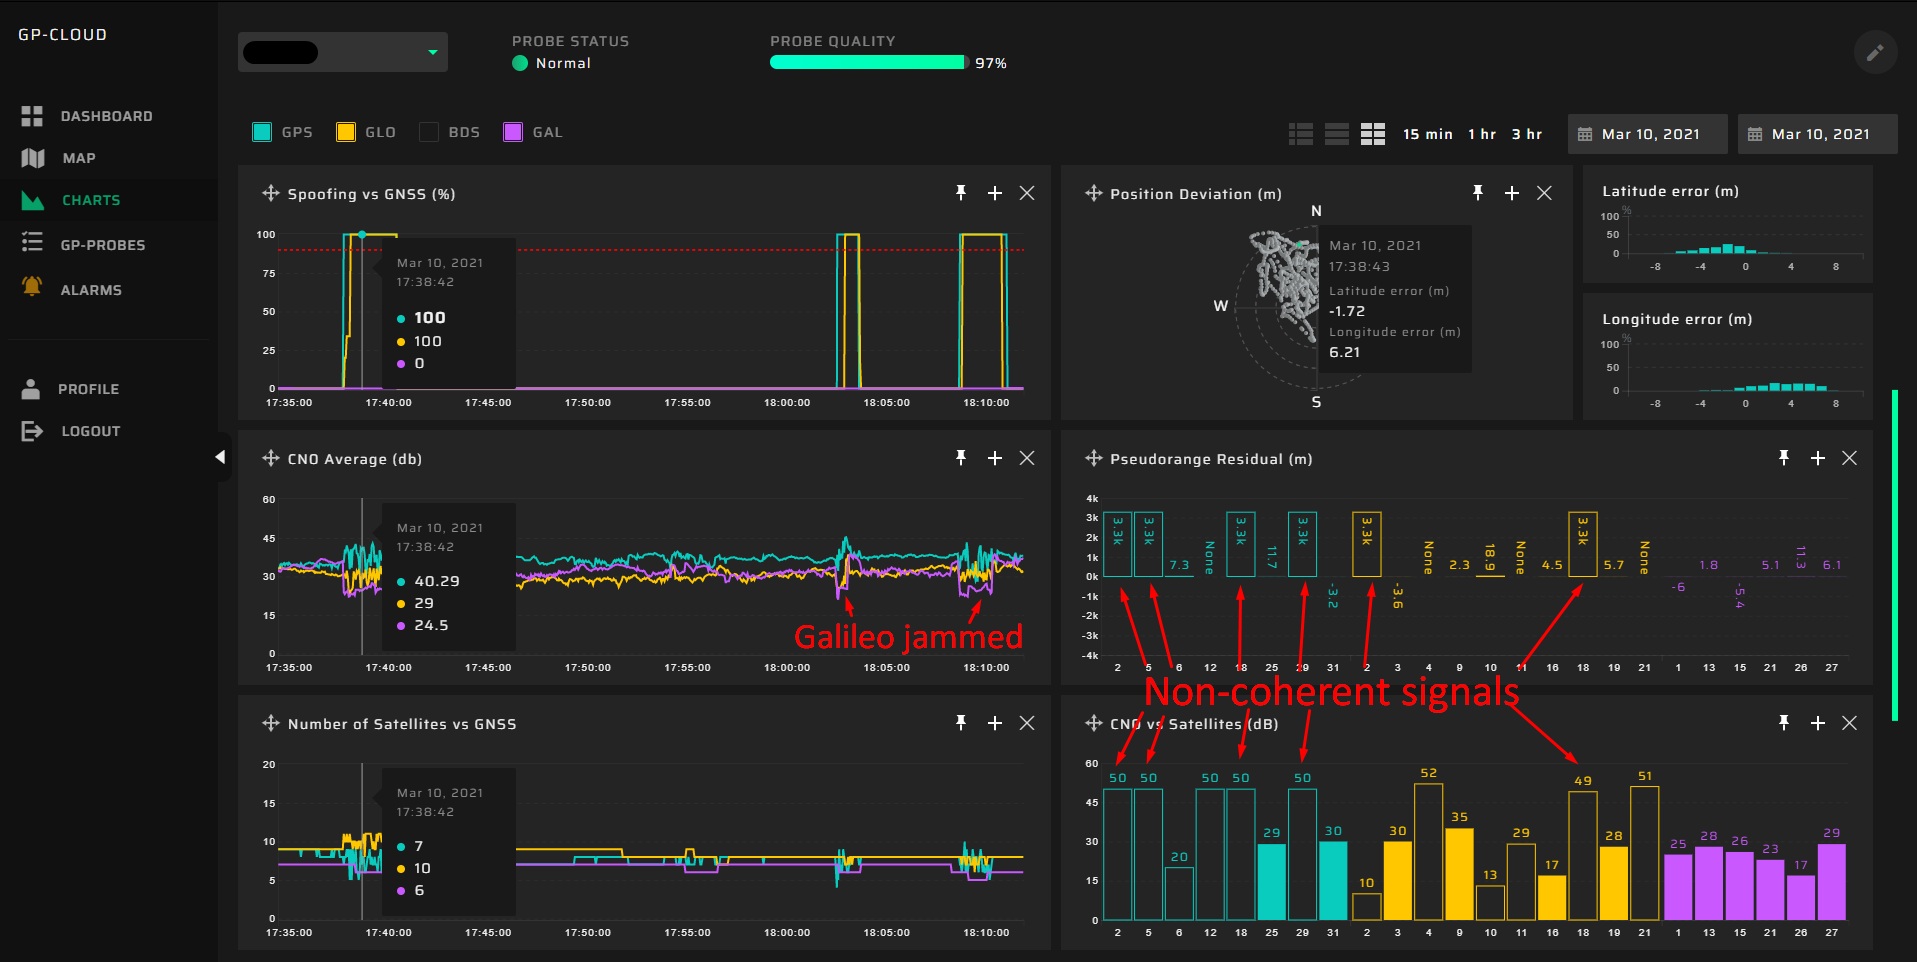This screenshot has height=962, width=1917.
Task: Collapse the sidebar with the arrow
Action: (220, 457)
